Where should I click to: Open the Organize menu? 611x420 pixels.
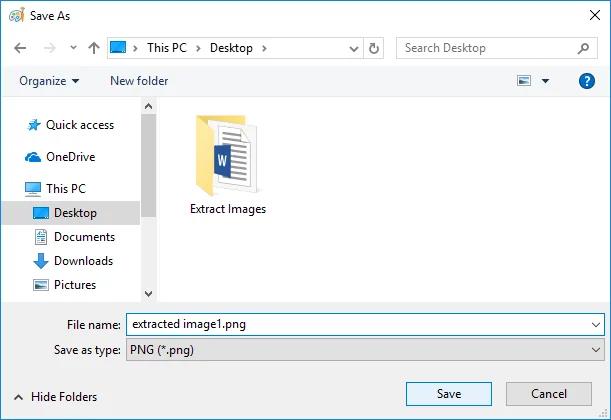pos(49,81)
